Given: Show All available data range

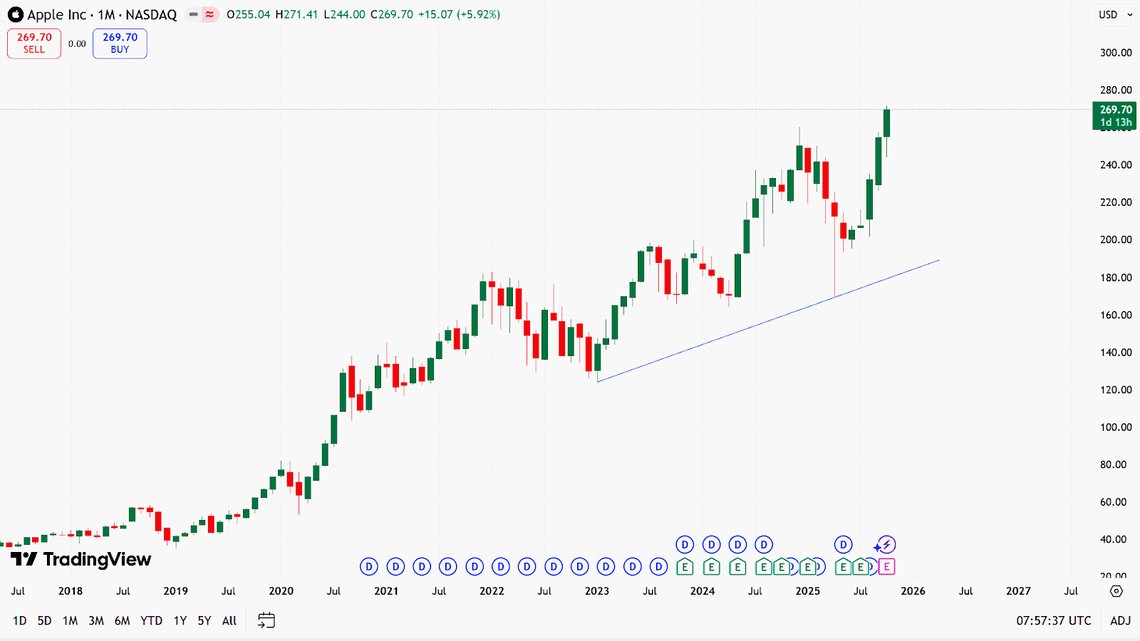Looking at the screenshot, I should coord(229,621).
